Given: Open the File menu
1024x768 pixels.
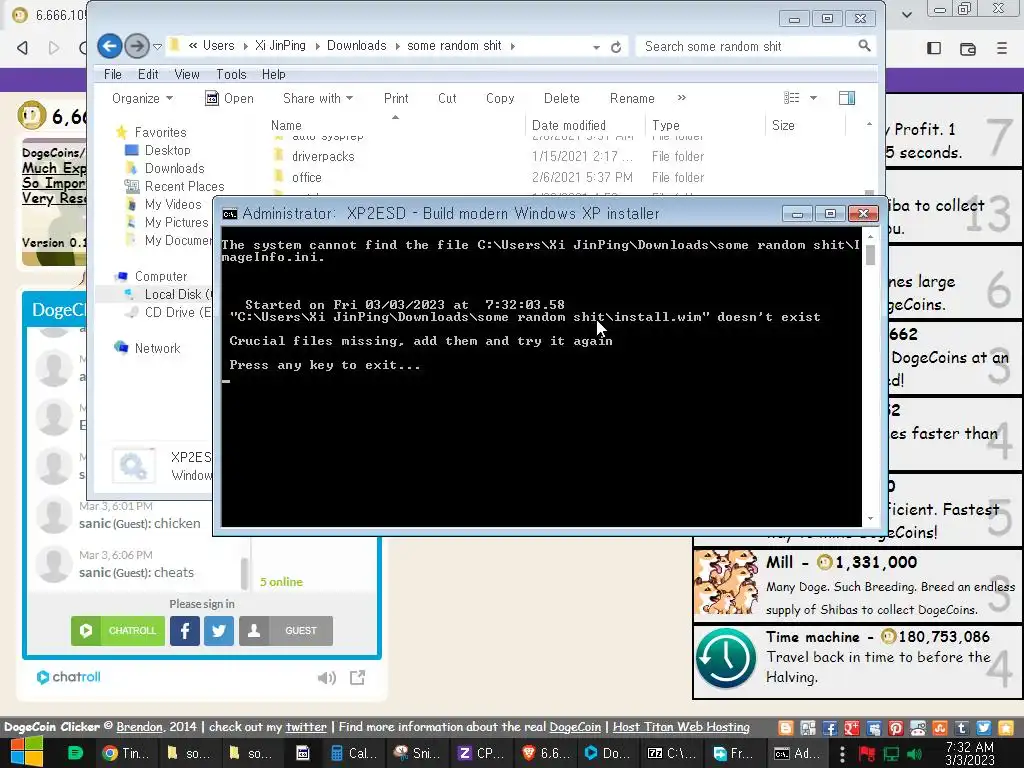Looking at the screenshot, I should (x=113, y=74).
